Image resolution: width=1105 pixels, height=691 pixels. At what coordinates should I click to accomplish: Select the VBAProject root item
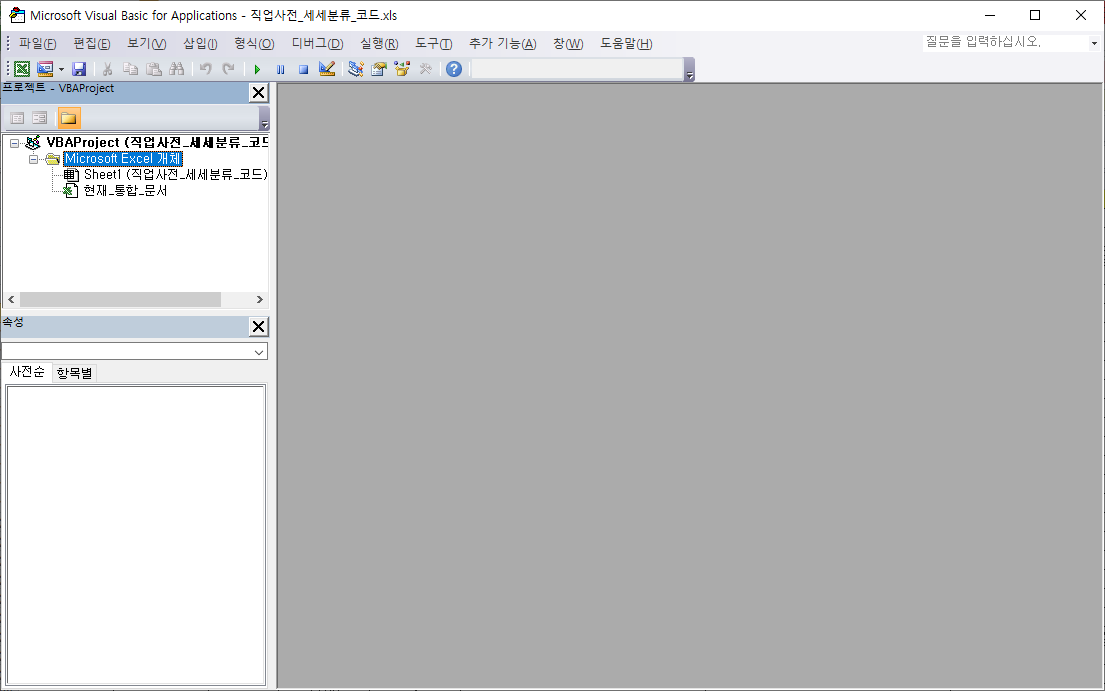(157, 142)
